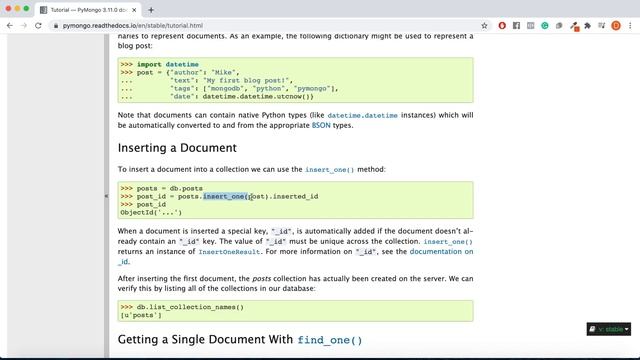Follow the datetime.datetime link
Viewport: 640px width, 360px height.
point(362,116)
